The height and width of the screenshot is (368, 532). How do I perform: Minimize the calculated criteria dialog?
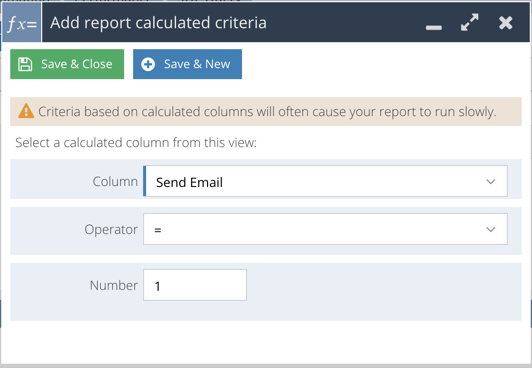click(x=434, y=27)
